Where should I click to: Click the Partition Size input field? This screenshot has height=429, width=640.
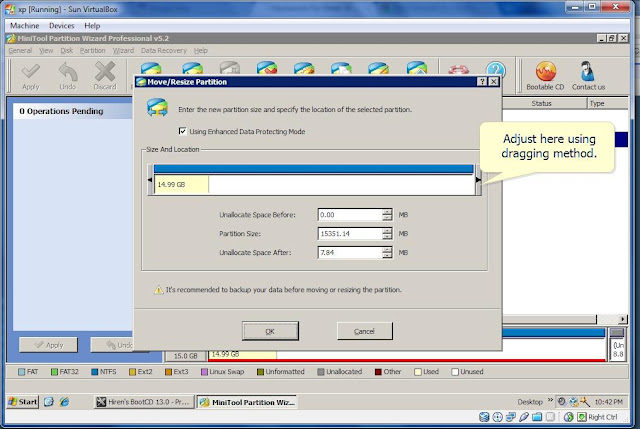pyautogui.click(x=350, y=233)
